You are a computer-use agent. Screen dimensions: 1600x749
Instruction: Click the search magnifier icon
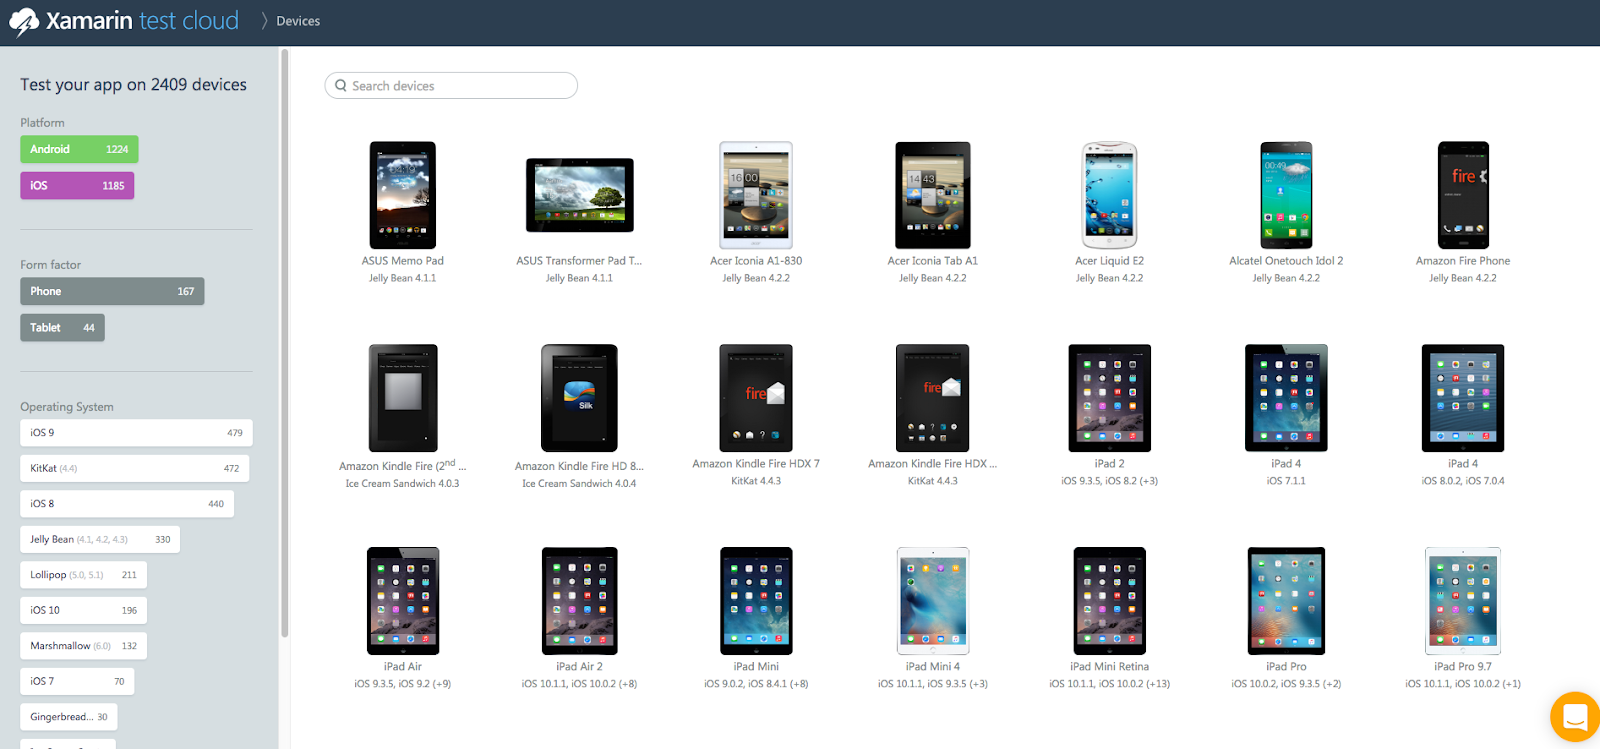(341, 86)
